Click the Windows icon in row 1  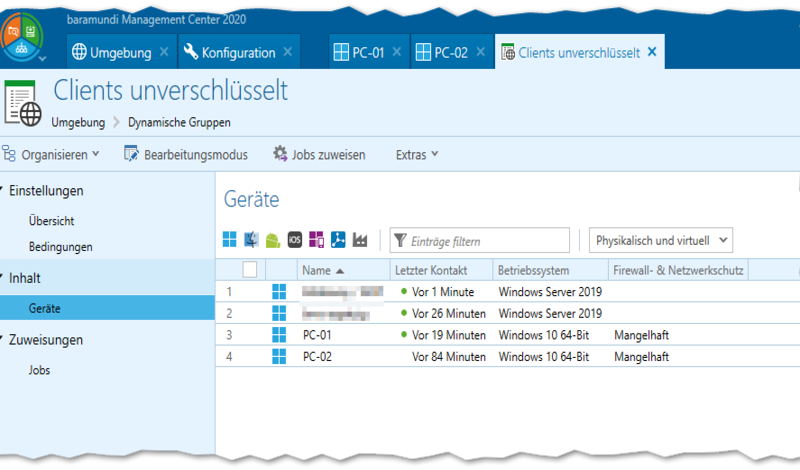279,292
